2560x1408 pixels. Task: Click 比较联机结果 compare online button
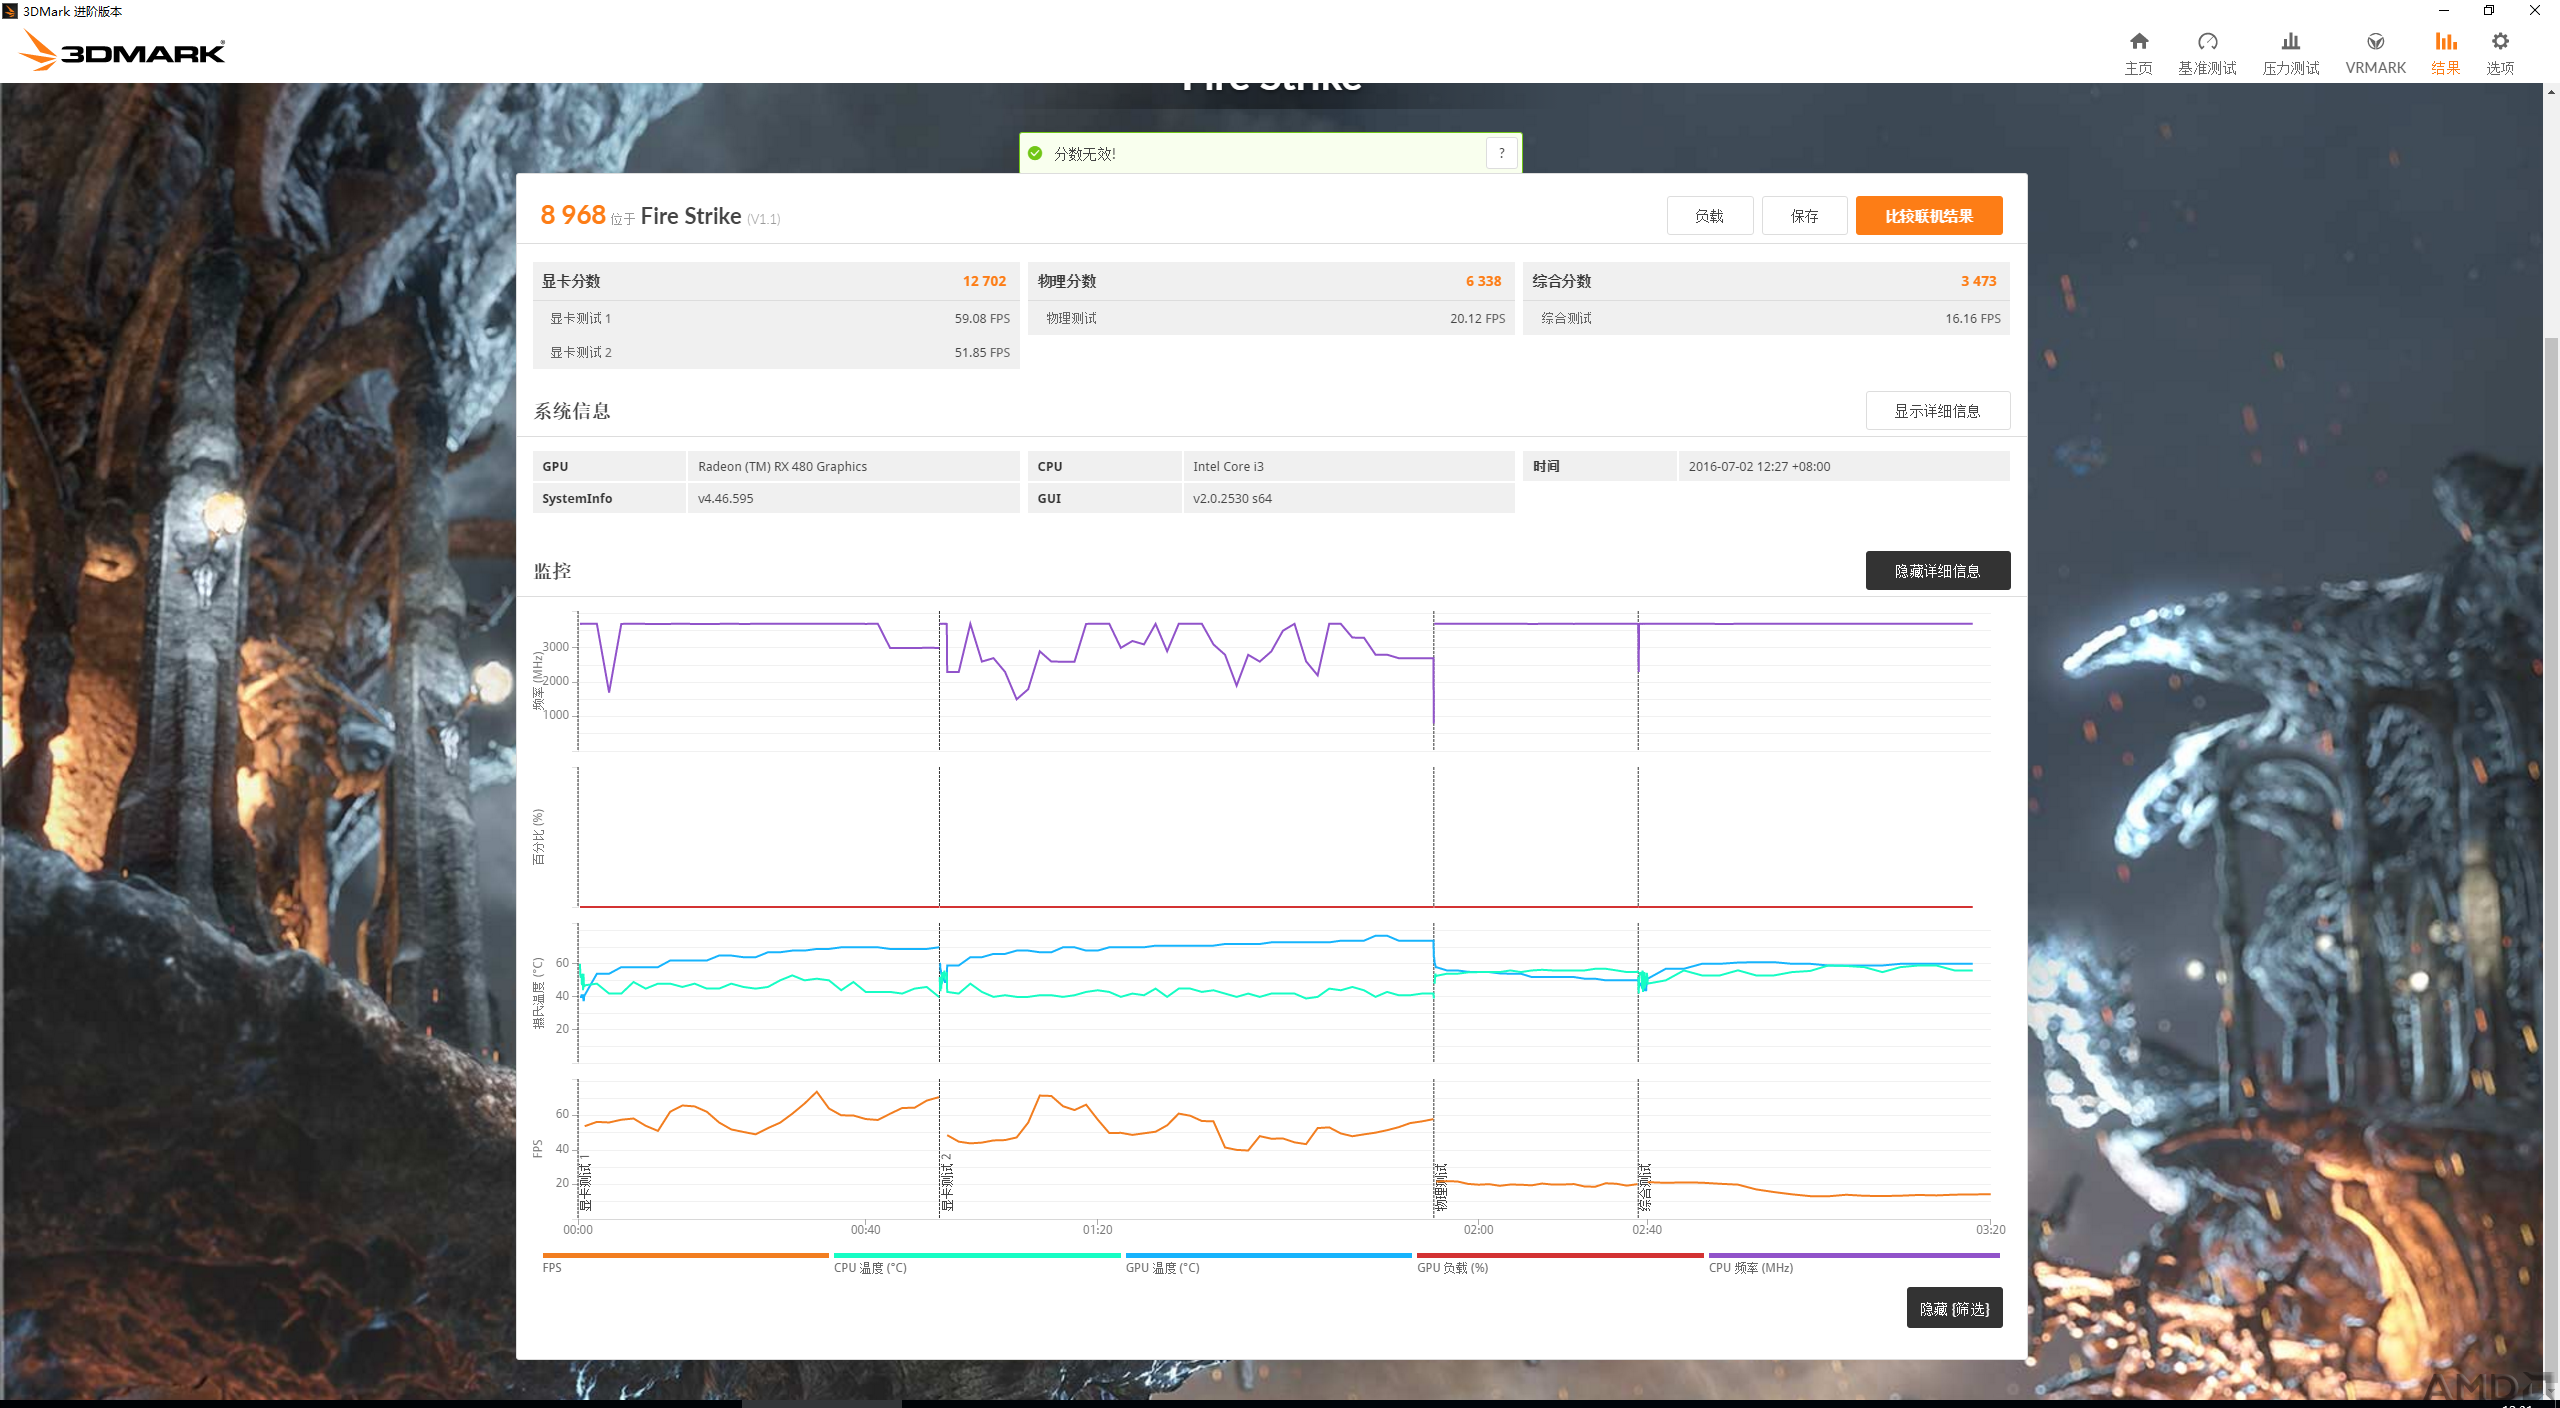coord(1929,216)
